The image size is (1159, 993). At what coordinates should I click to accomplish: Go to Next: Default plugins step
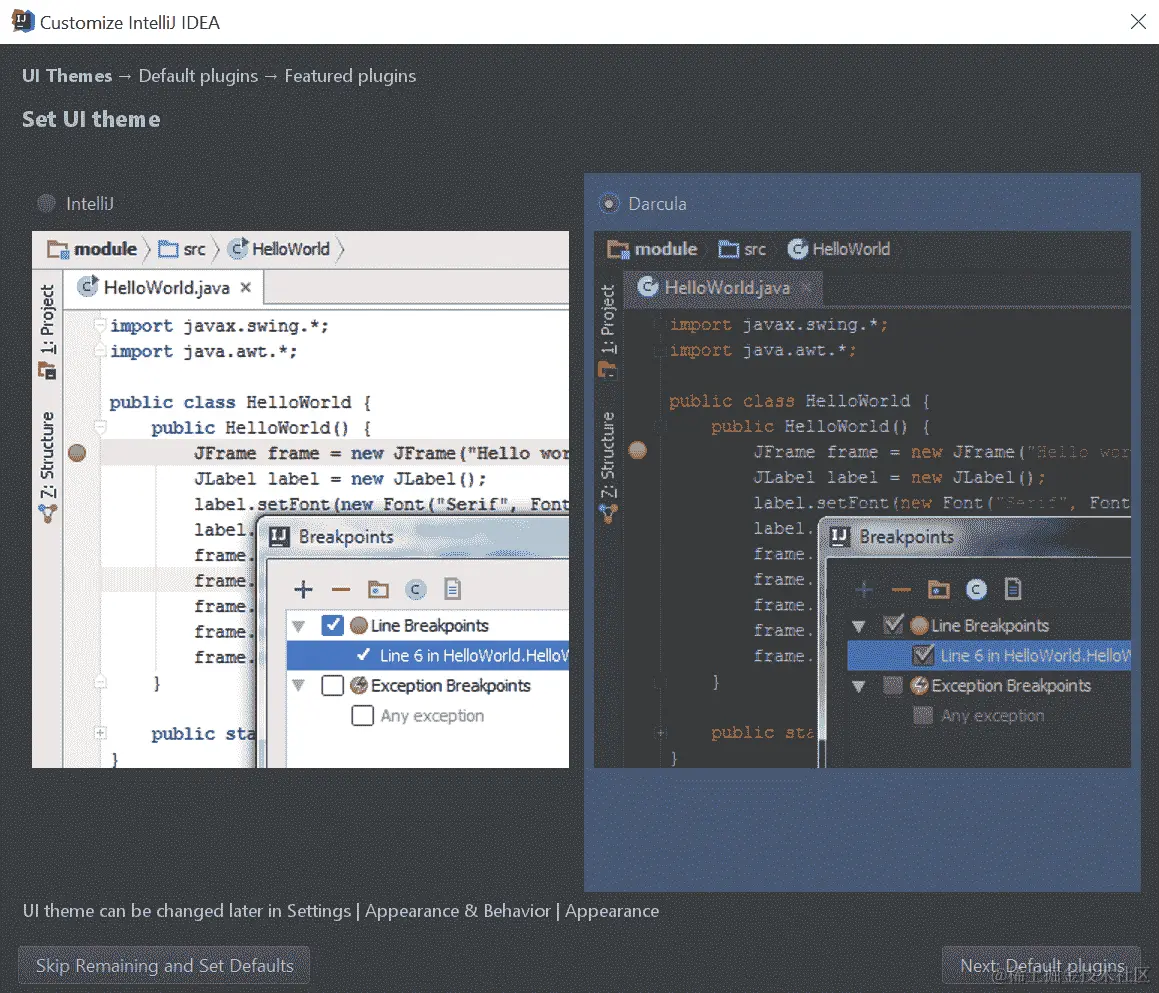(x=1041, y=965)
